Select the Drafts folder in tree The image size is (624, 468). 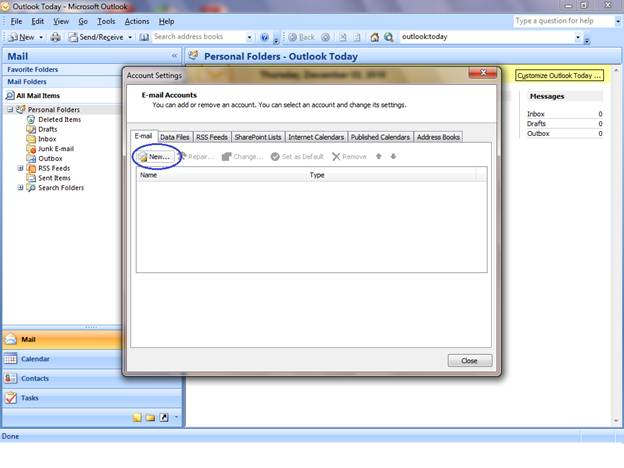[x=47, y=129]
